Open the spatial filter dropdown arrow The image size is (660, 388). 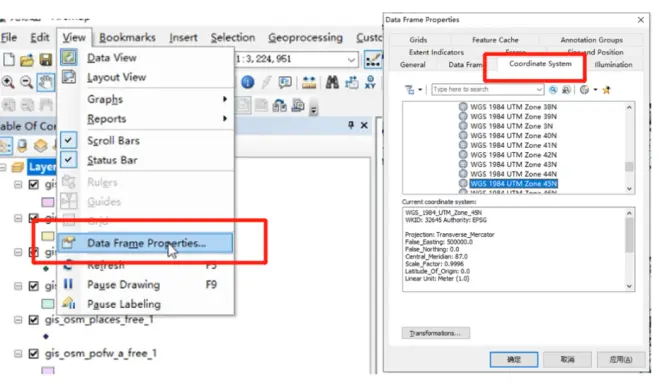click(x=420, y=90)
